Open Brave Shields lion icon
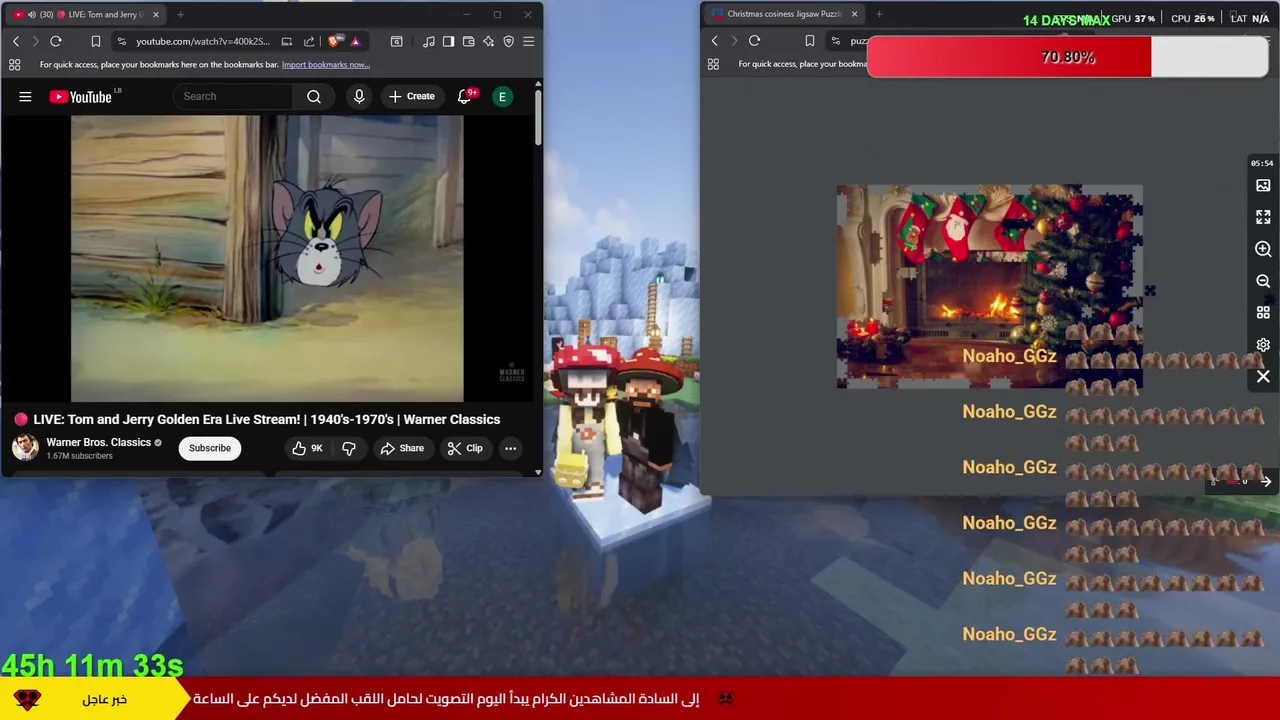The width and height of the screenshot is (1280, 720). (333, 41)
